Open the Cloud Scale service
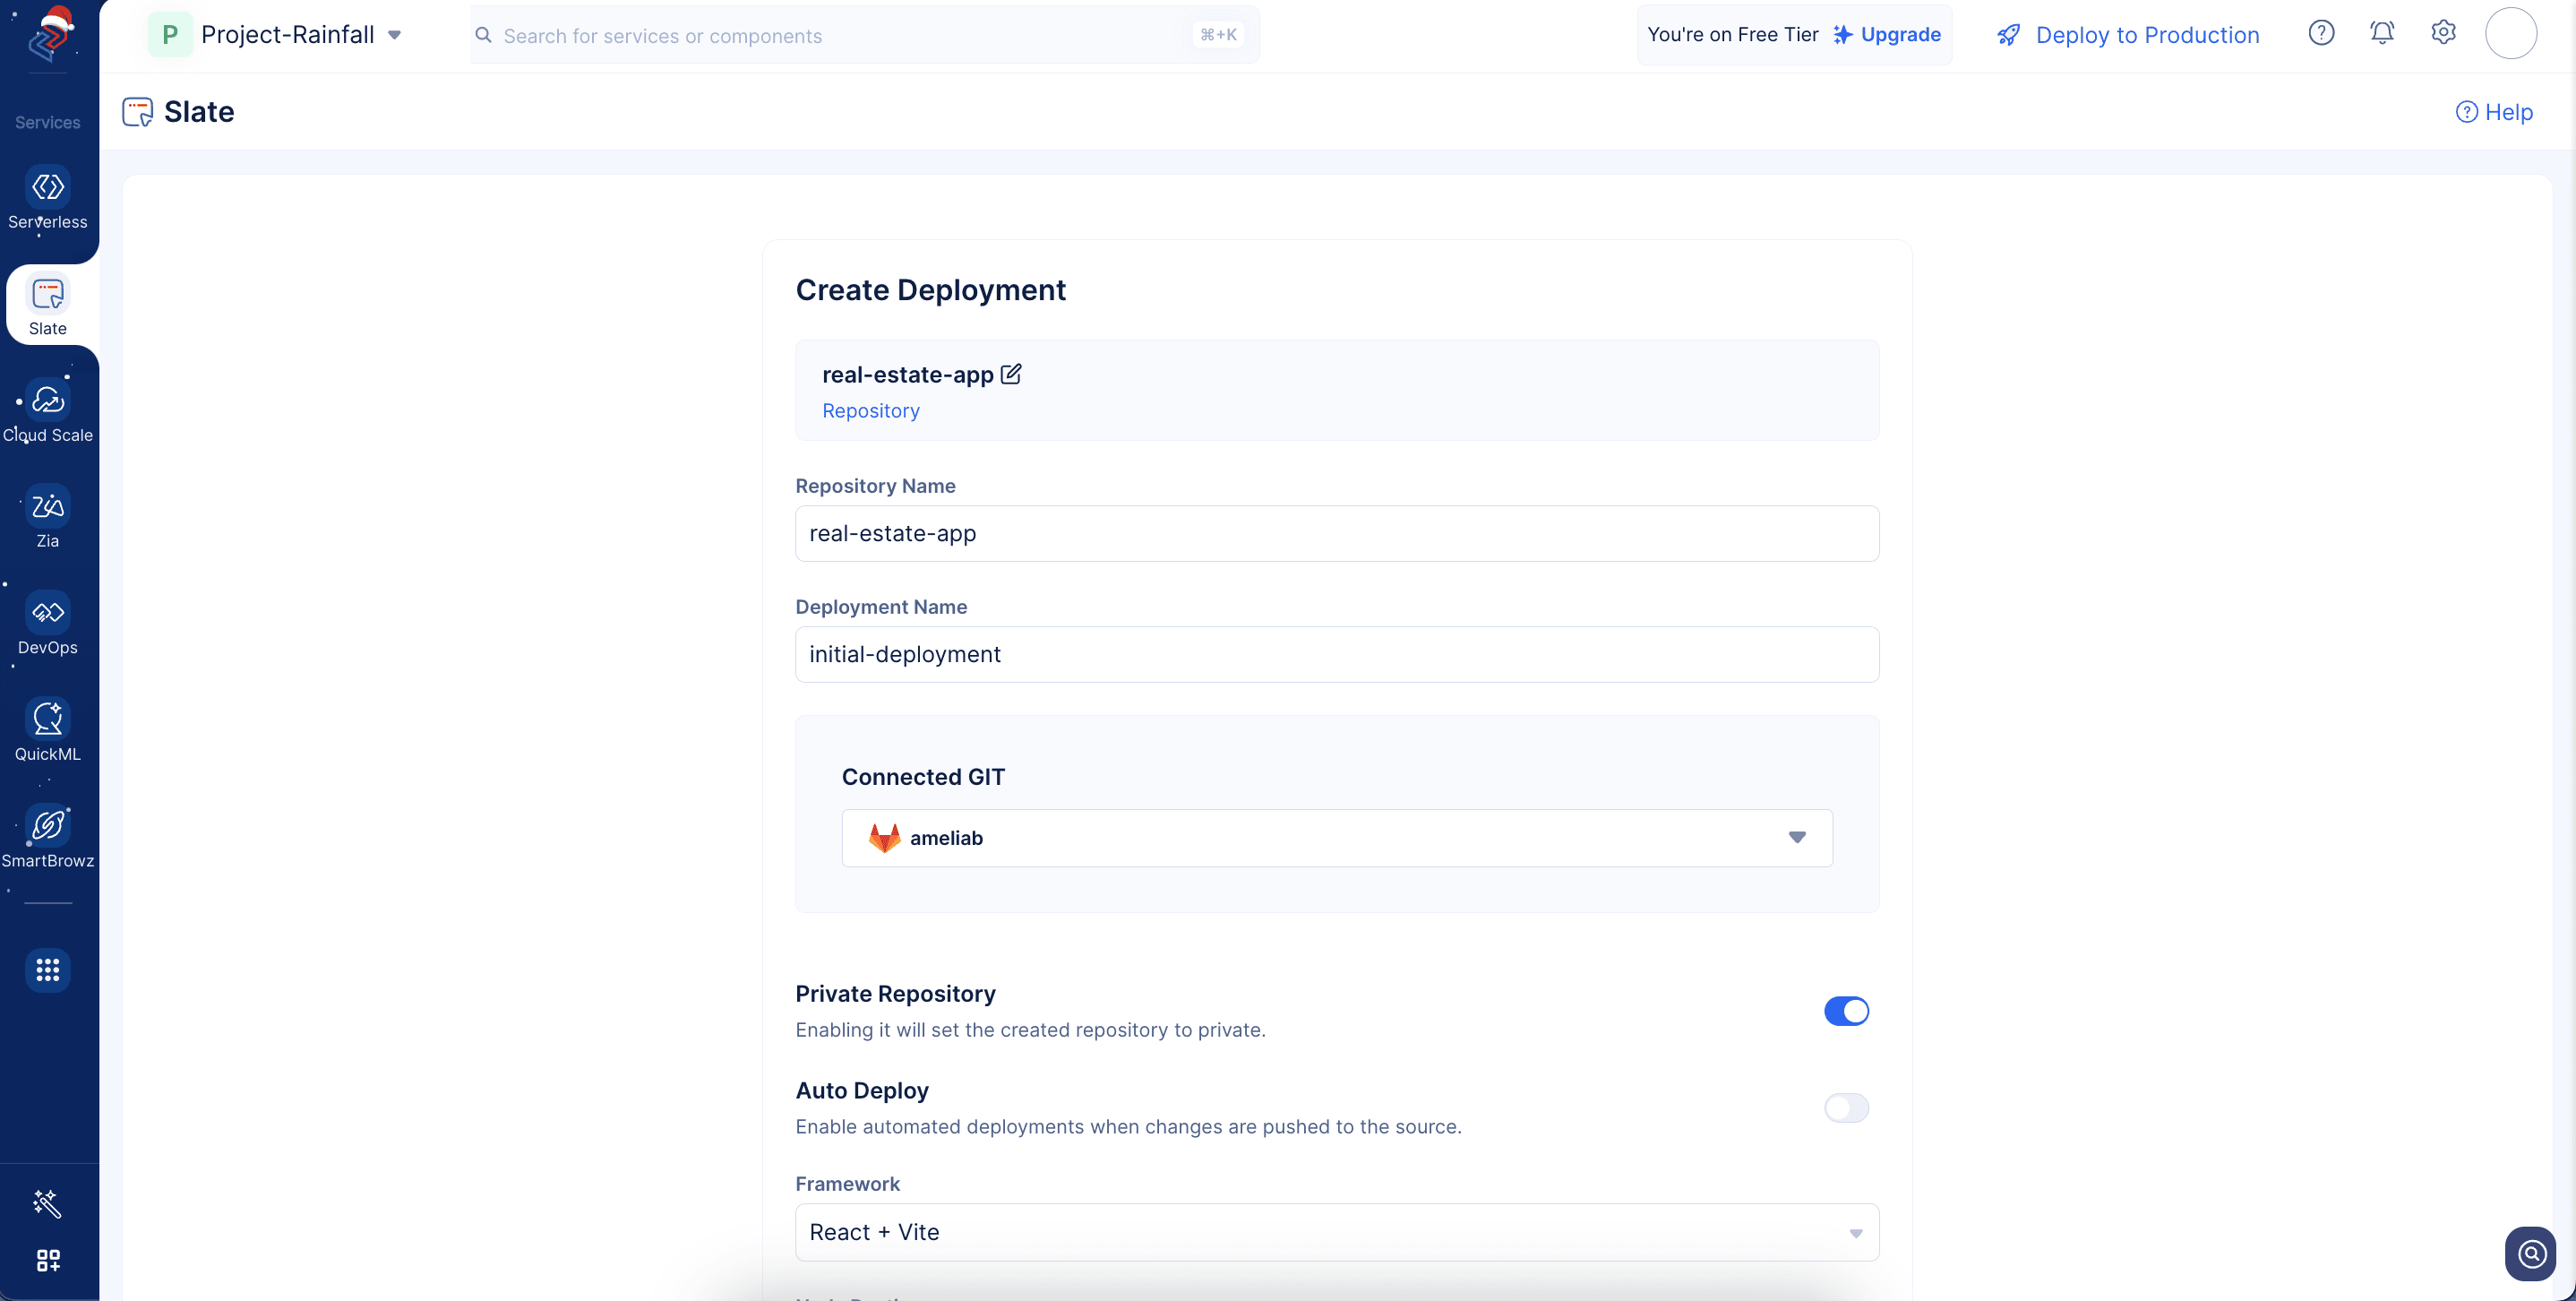 48,412
